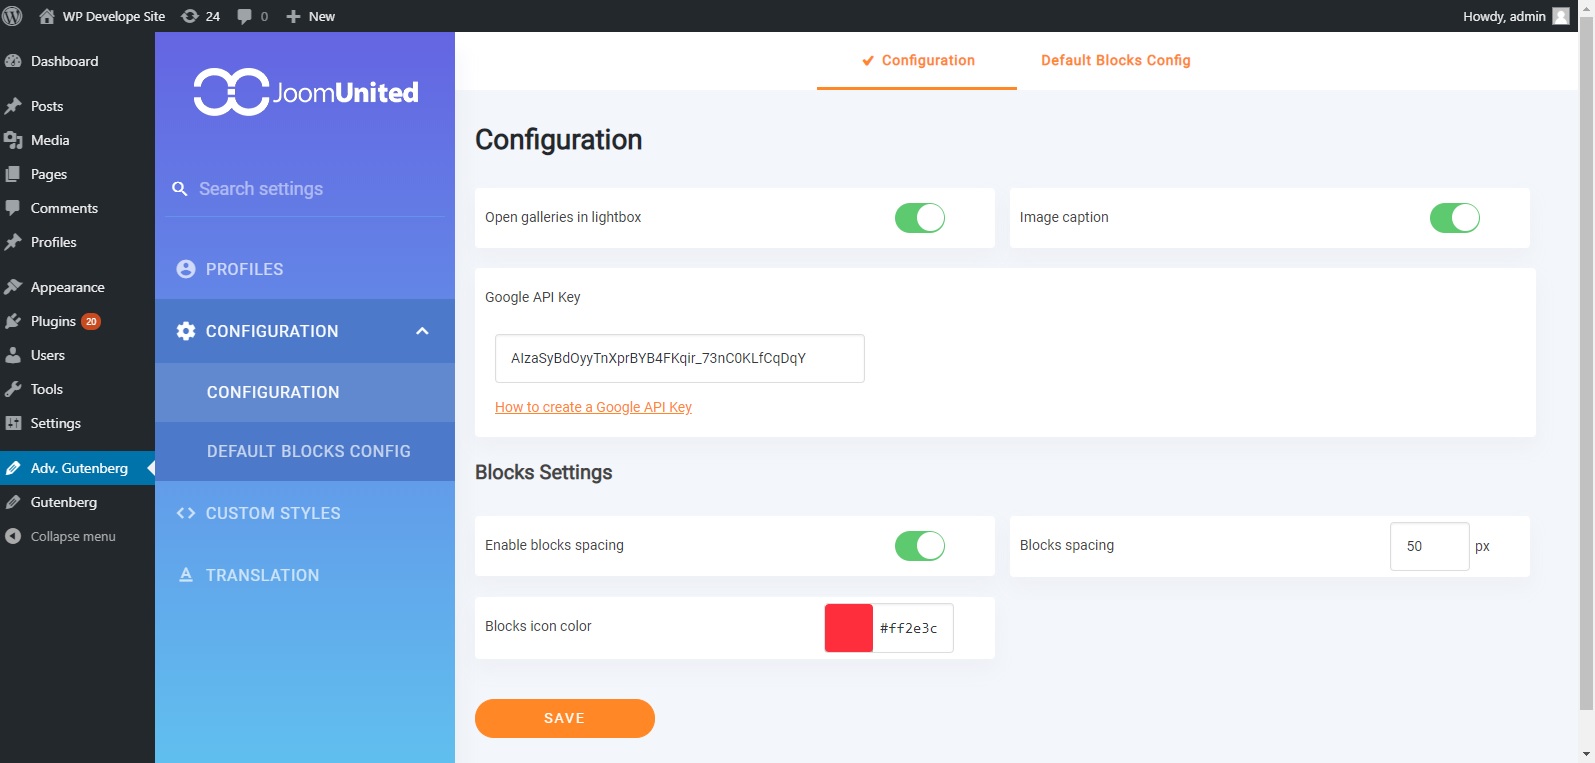Image resolution: width=1595 pixels, height=763 pixels.
Task: Click the Translation icon in plugin sidebar
Action: pyautogui.click(x=185, y=575)
